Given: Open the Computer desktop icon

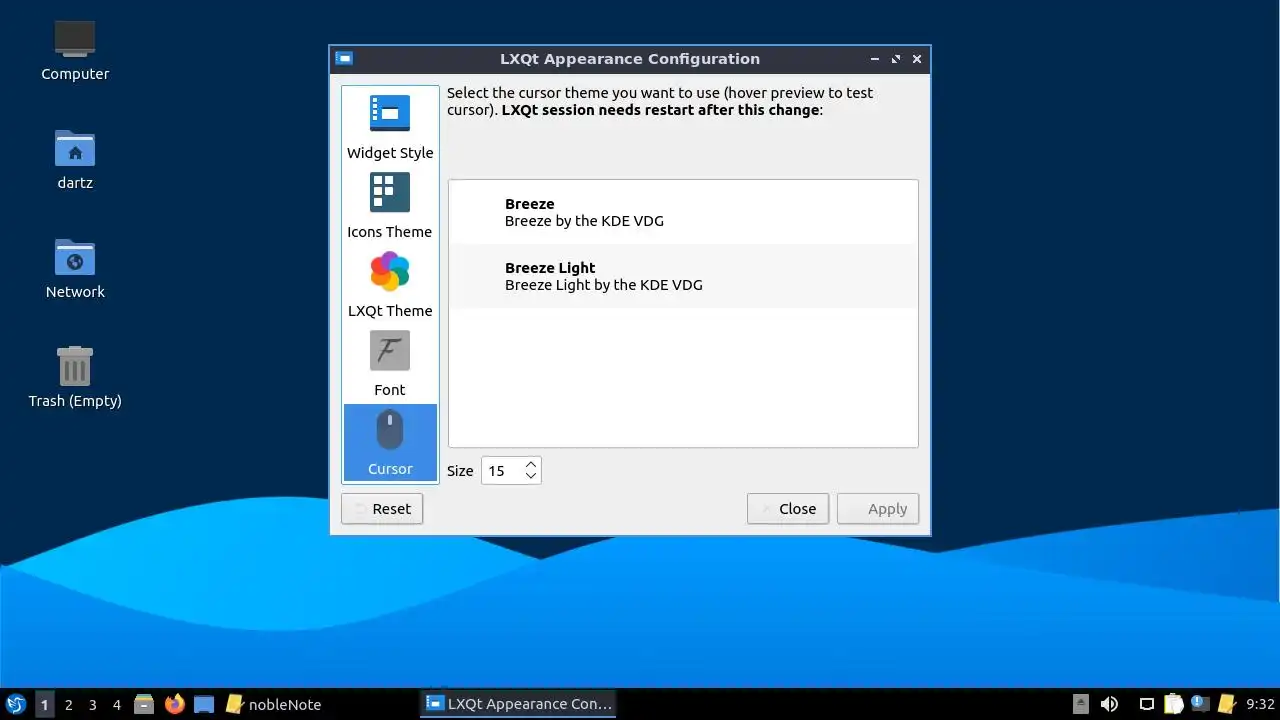Looking at the screenshot, I should pos(75,50).
